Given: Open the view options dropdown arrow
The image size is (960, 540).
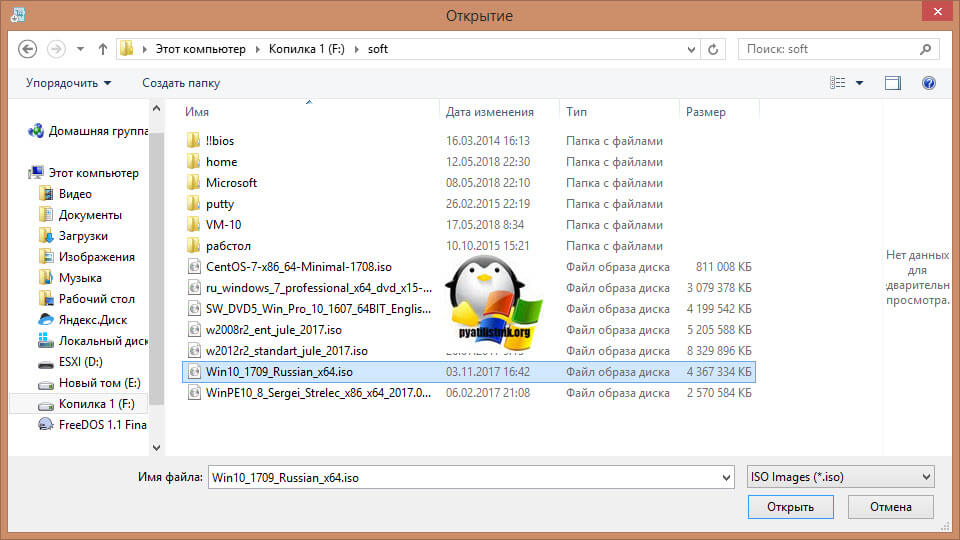Looking at the screenshot, I should (859, 83).
